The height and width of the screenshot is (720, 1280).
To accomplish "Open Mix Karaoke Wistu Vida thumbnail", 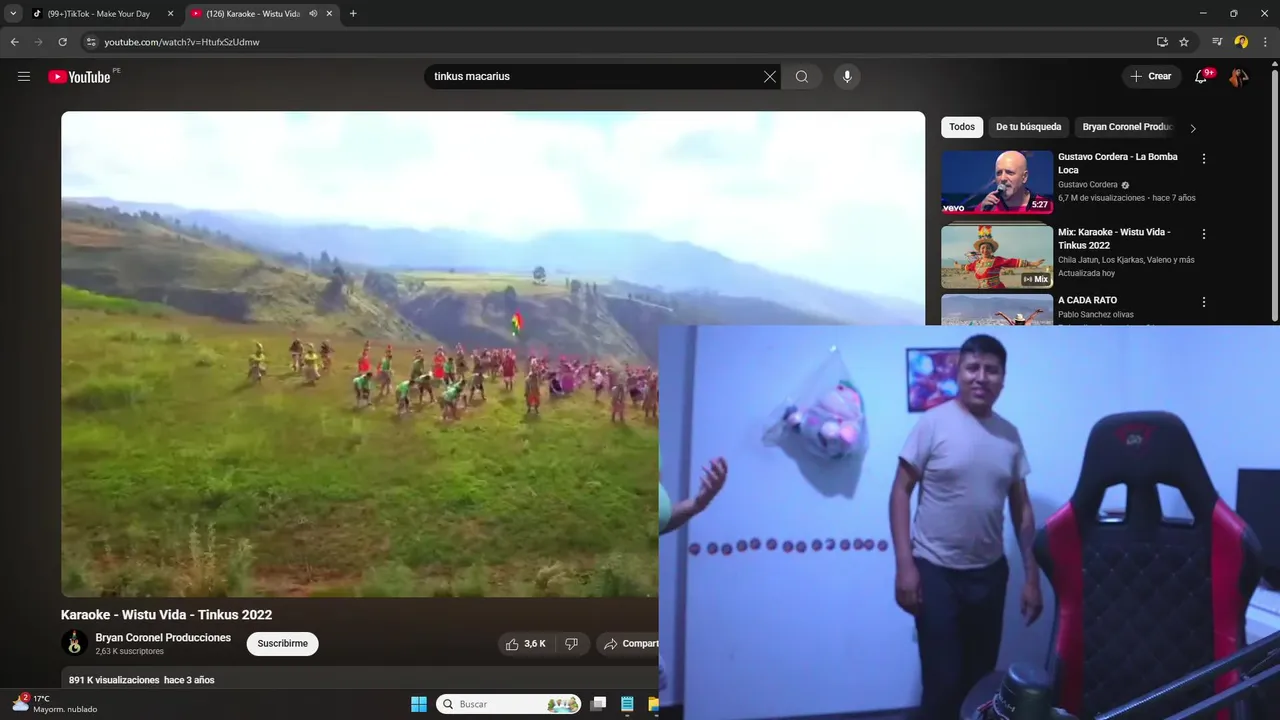I will tap(997, 257).
